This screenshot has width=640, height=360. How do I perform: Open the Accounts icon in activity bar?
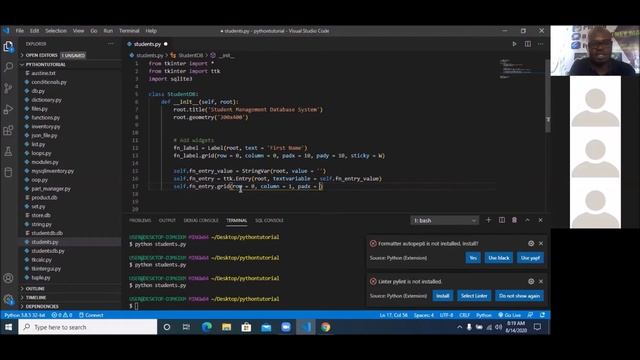click(x=8, y=278)
